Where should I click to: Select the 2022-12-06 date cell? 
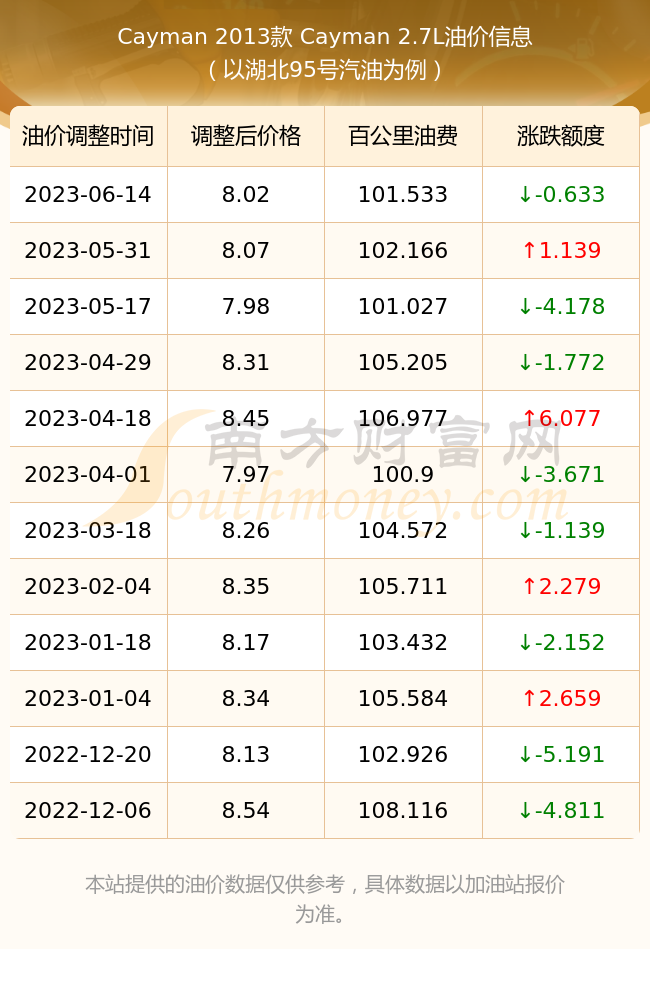(x=88, y=811)
